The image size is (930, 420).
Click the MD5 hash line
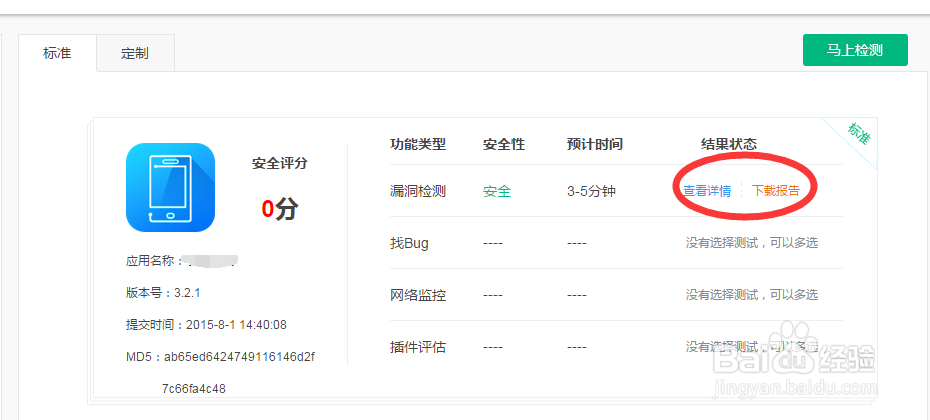220,373
